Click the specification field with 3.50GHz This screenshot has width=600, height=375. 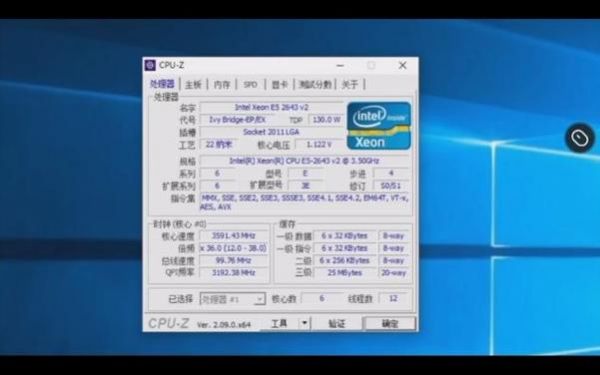pos(305,161)
